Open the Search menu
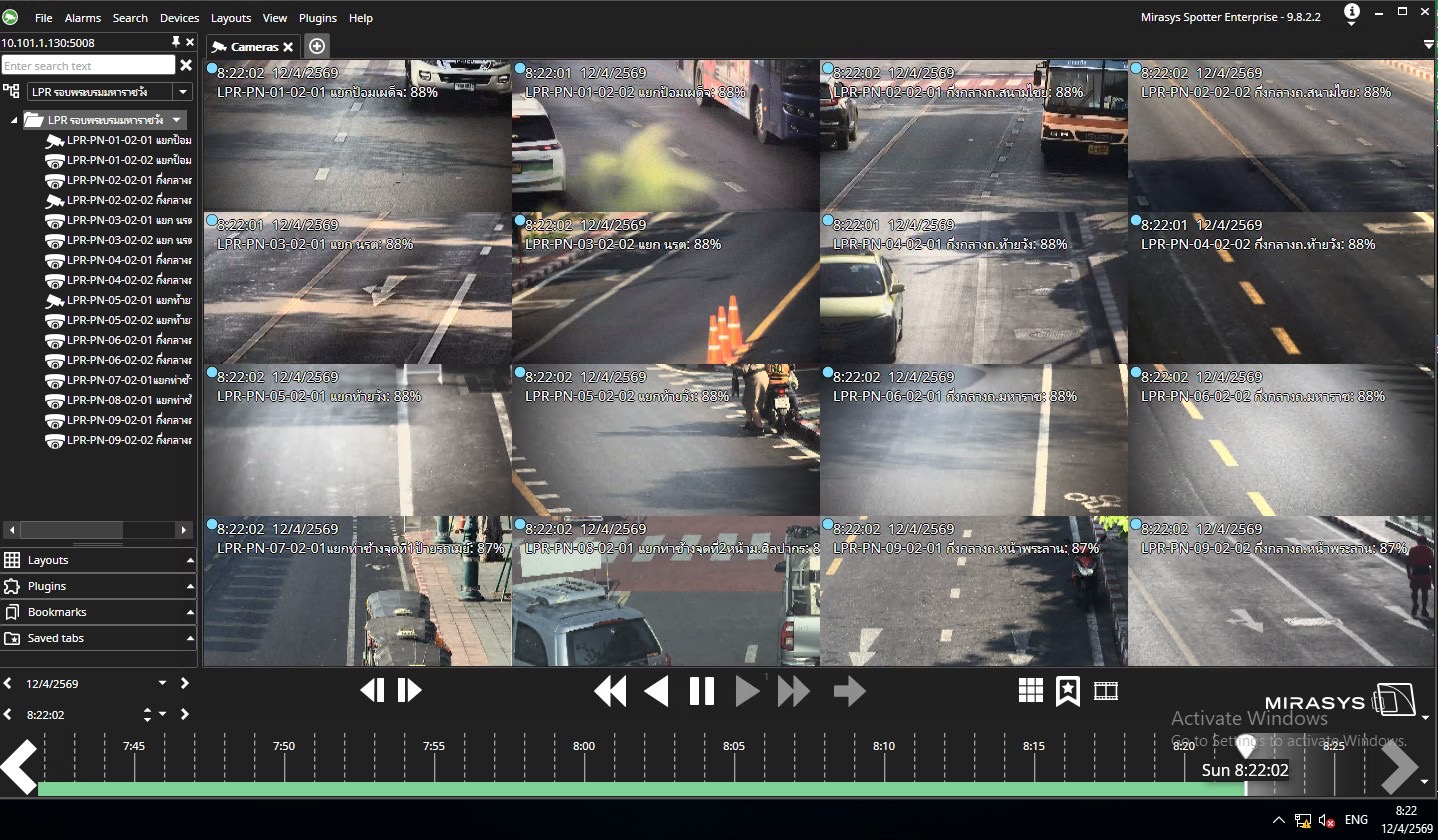 (130, 18)
